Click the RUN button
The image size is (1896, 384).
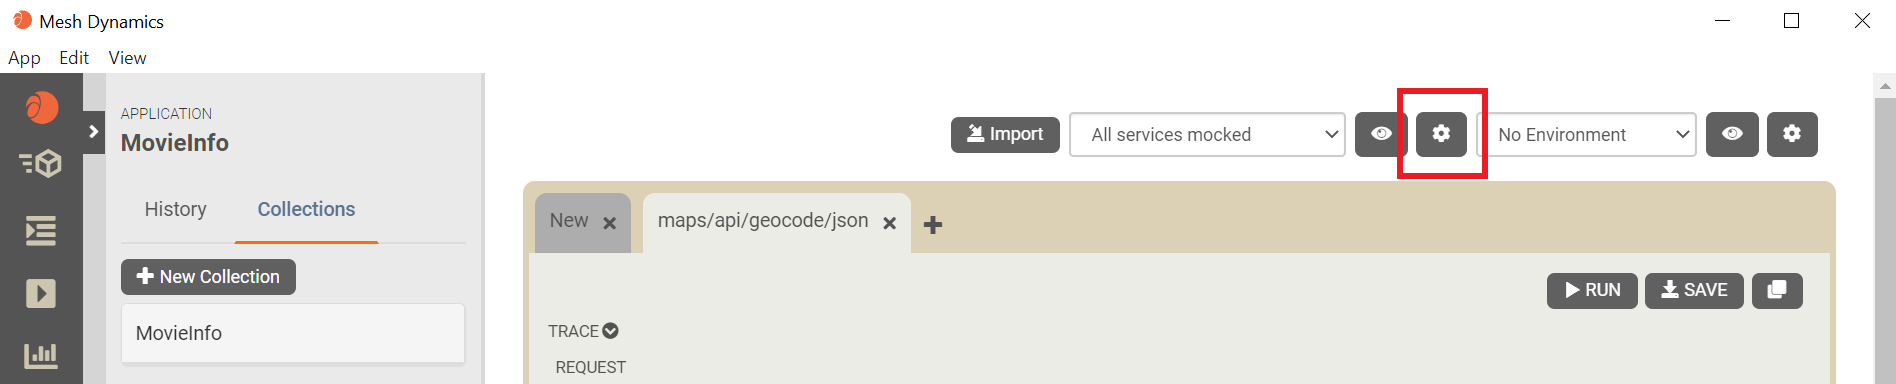coord(1592,290)
